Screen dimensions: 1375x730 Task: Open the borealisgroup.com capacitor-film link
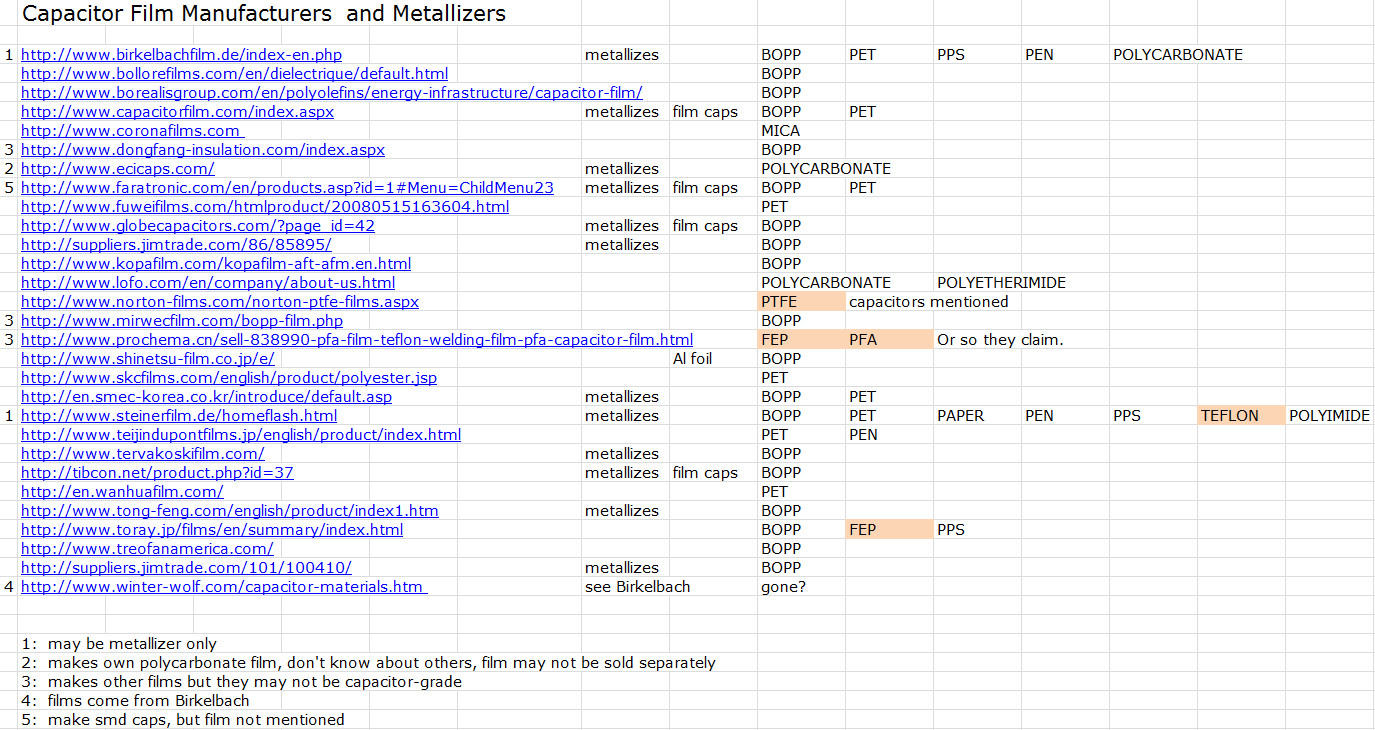pos(331,93)
